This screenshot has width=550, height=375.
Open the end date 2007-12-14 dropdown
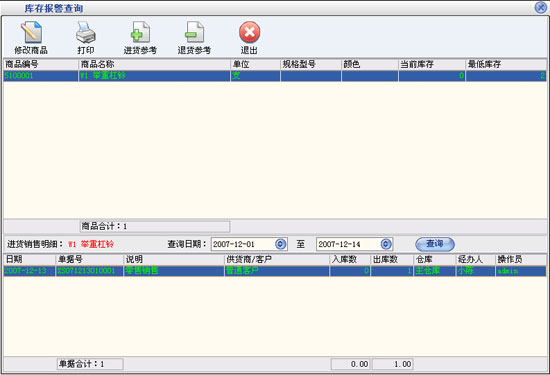pos(386,244)
